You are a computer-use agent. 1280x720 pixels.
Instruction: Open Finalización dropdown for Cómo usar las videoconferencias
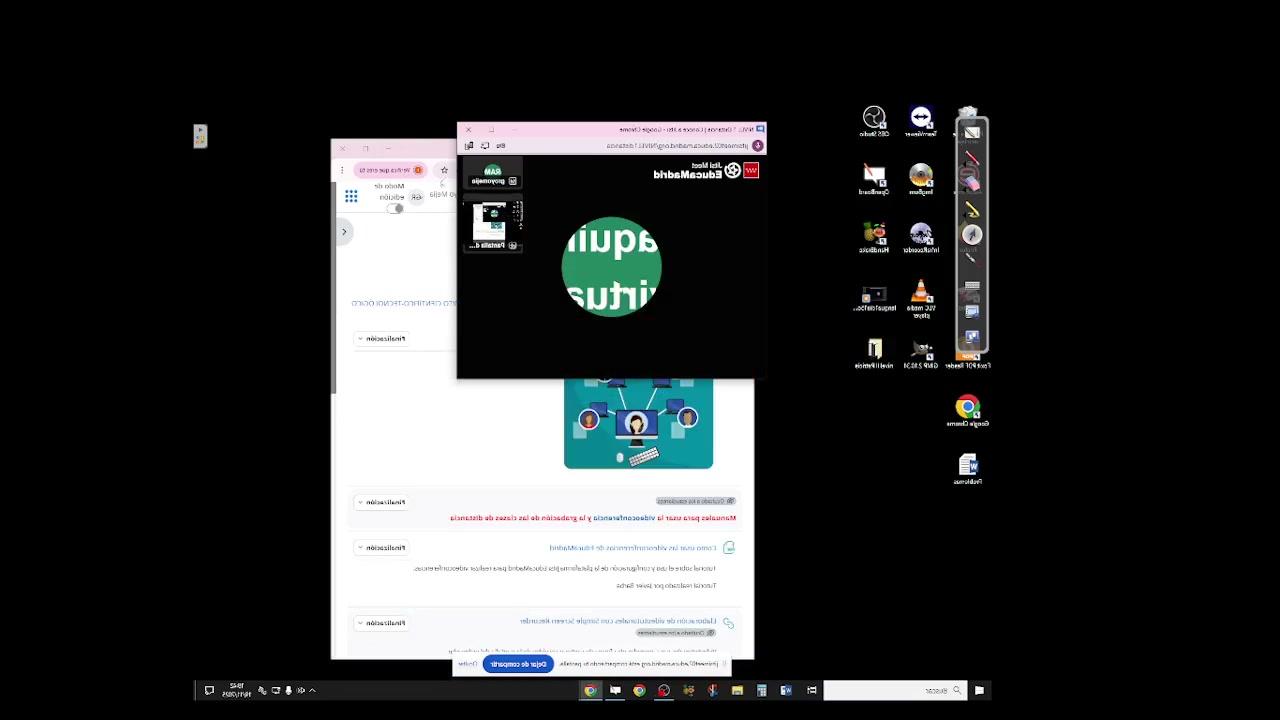click(380, 548)
